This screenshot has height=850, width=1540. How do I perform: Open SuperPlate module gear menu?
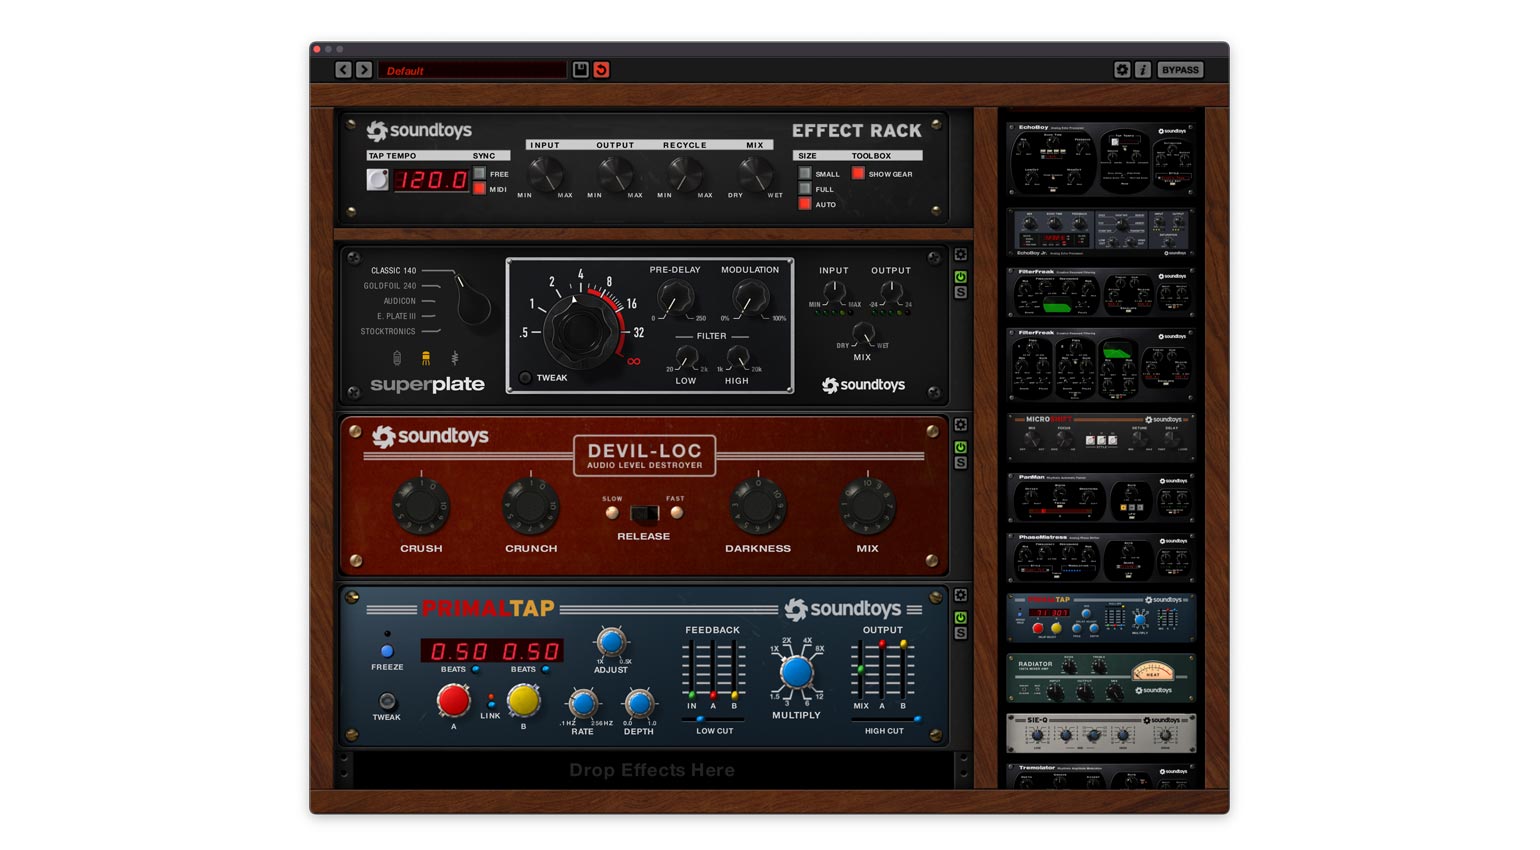pyautogui.click(x=961, y=255)
